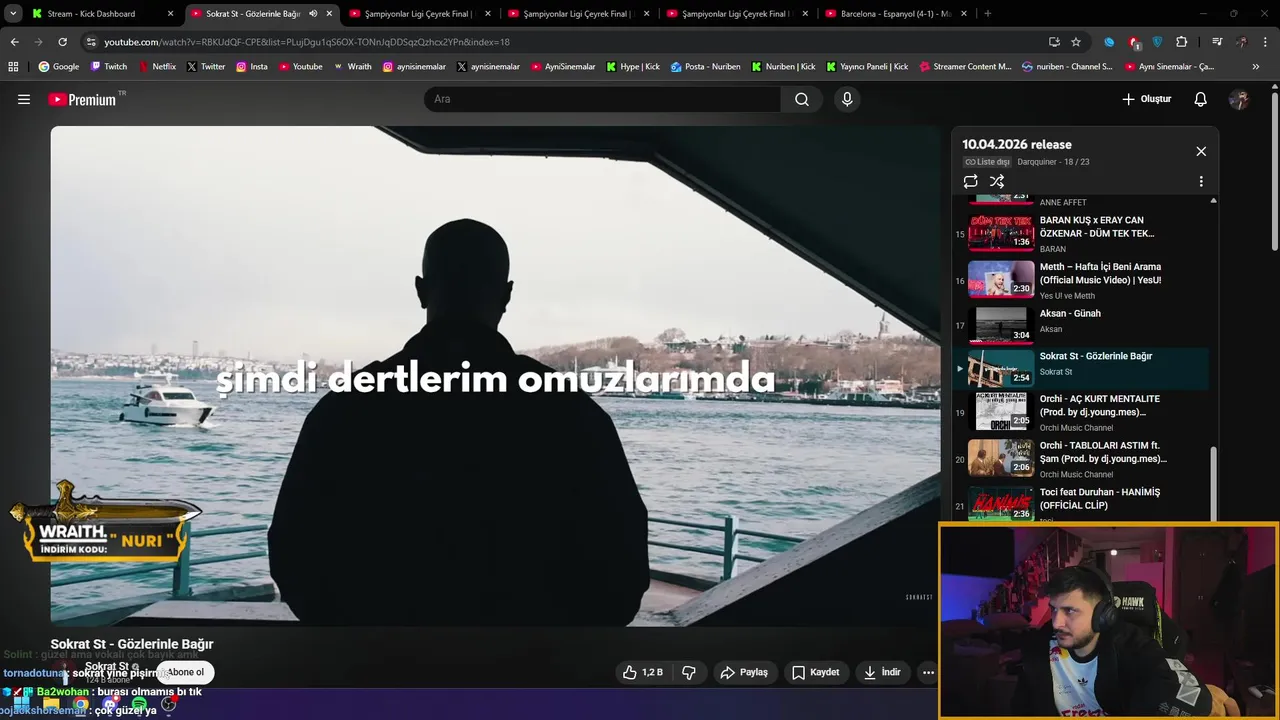Mute the Sokrat St tab audio icon
The width and height of the screenshot is (1280, 720).
(x=313, y=14)
